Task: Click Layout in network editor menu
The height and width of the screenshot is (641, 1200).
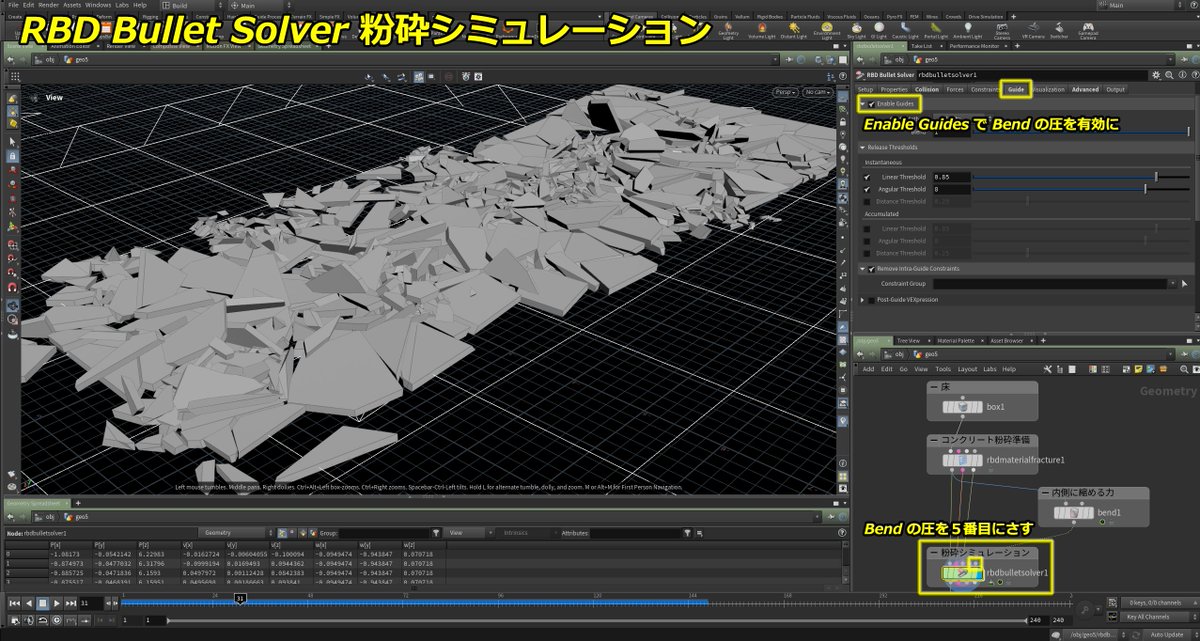Action: click(x=967, y=369)
